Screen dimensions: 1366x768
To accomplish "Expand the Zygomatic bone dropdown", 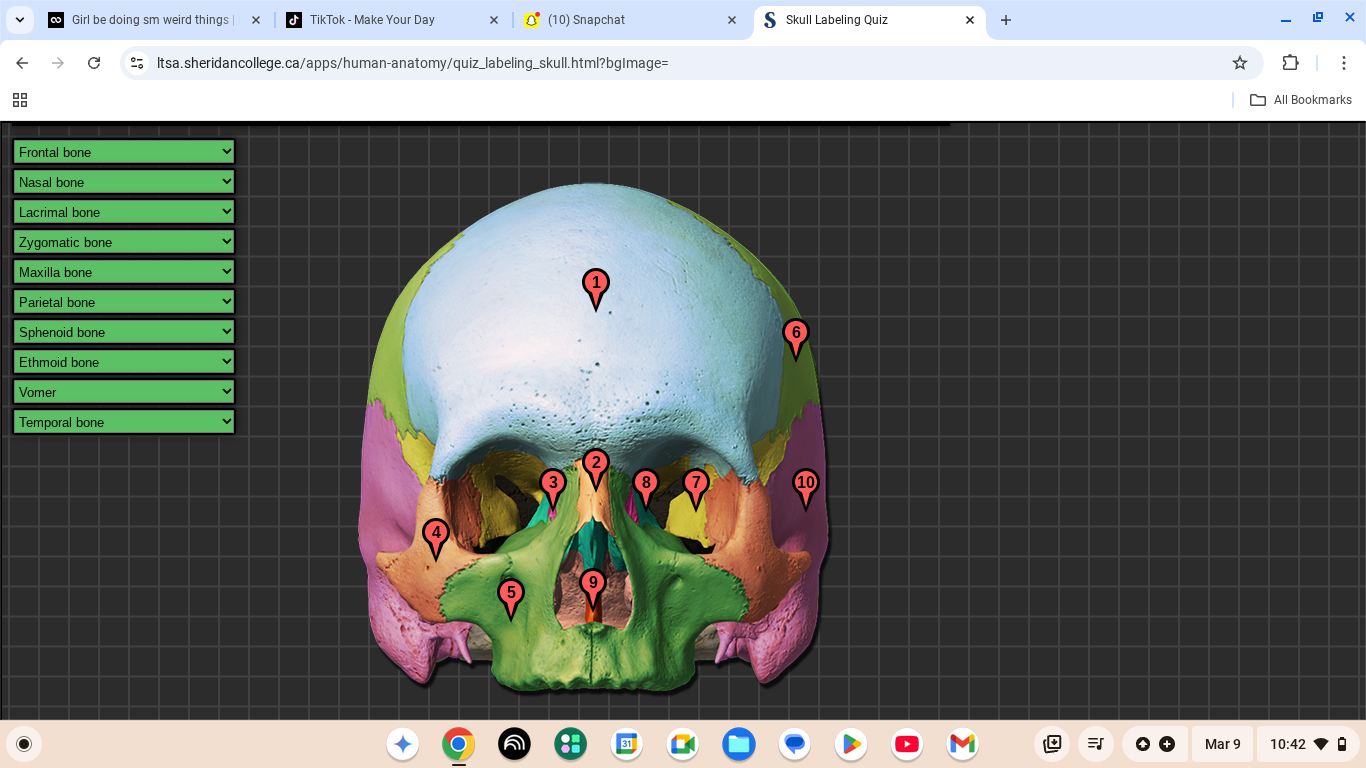I will click(124, 242).
